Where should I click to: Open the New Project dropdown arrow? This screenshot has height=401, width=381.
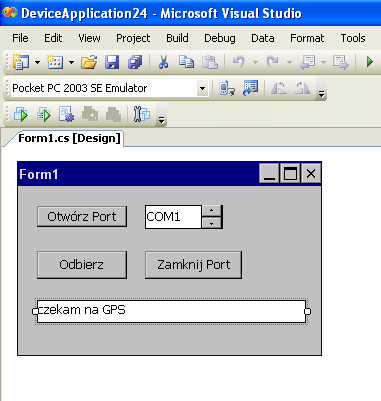(37, 62)
